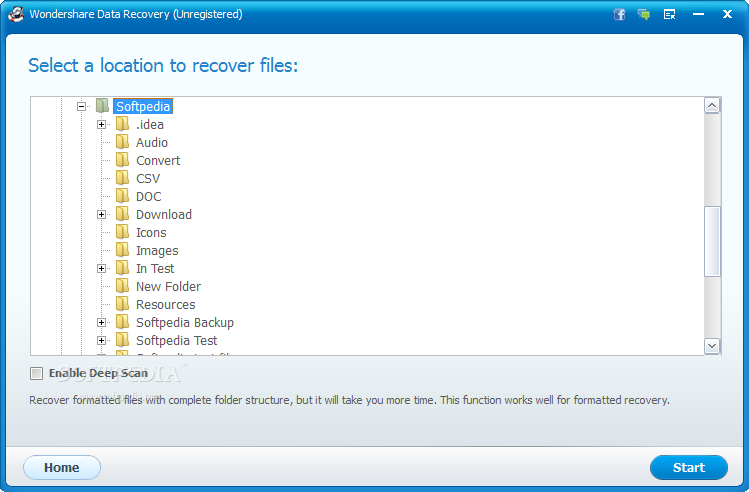Expand the Download folder node
The width and height of the screenshot is (749, 492).
click(101, 214)
